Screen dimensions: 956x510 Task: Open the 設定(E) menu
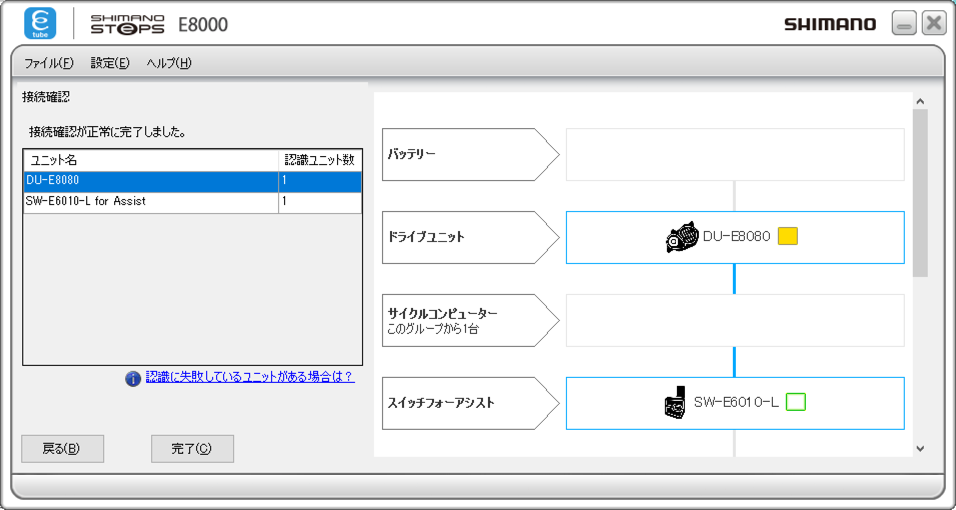pyautogui.click(x=110, y=63)
